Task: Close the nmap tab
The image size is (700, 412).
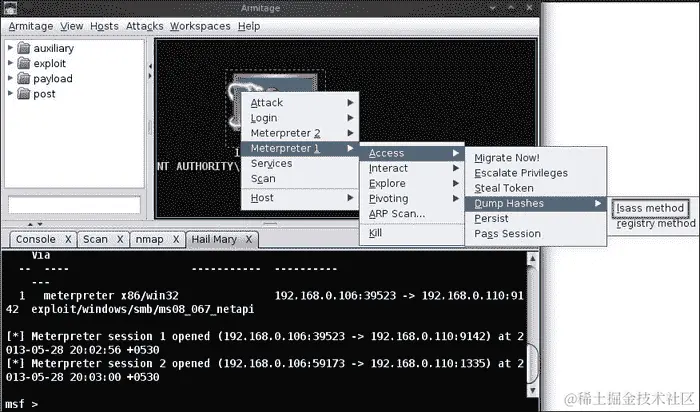Action: tap(176, 240)
